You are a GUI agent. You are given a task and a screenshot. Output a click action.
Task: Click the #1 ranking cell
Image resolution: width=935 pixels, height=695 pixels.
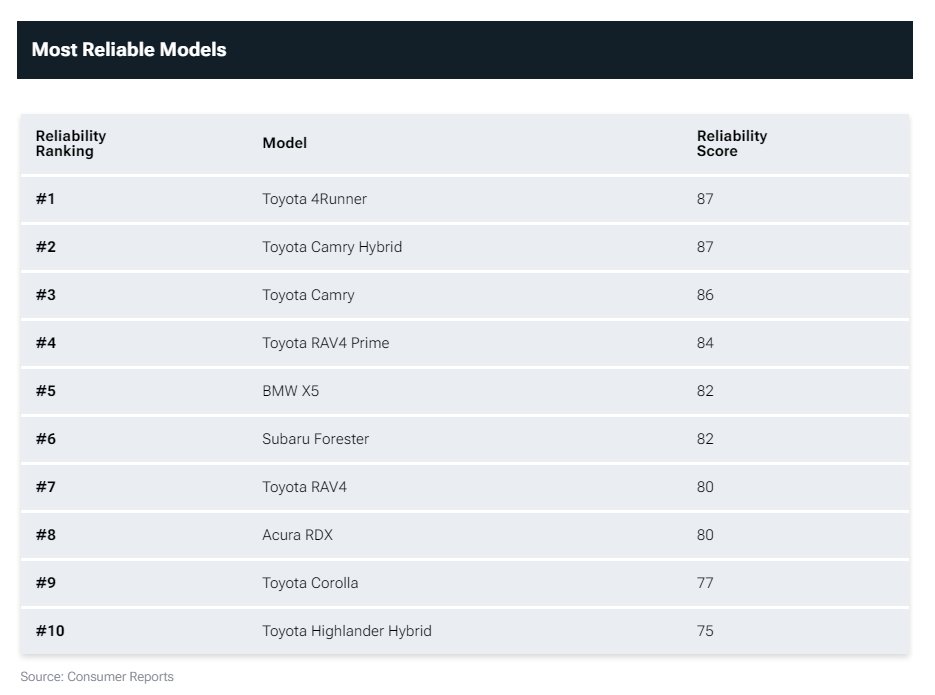pos(45,199)
